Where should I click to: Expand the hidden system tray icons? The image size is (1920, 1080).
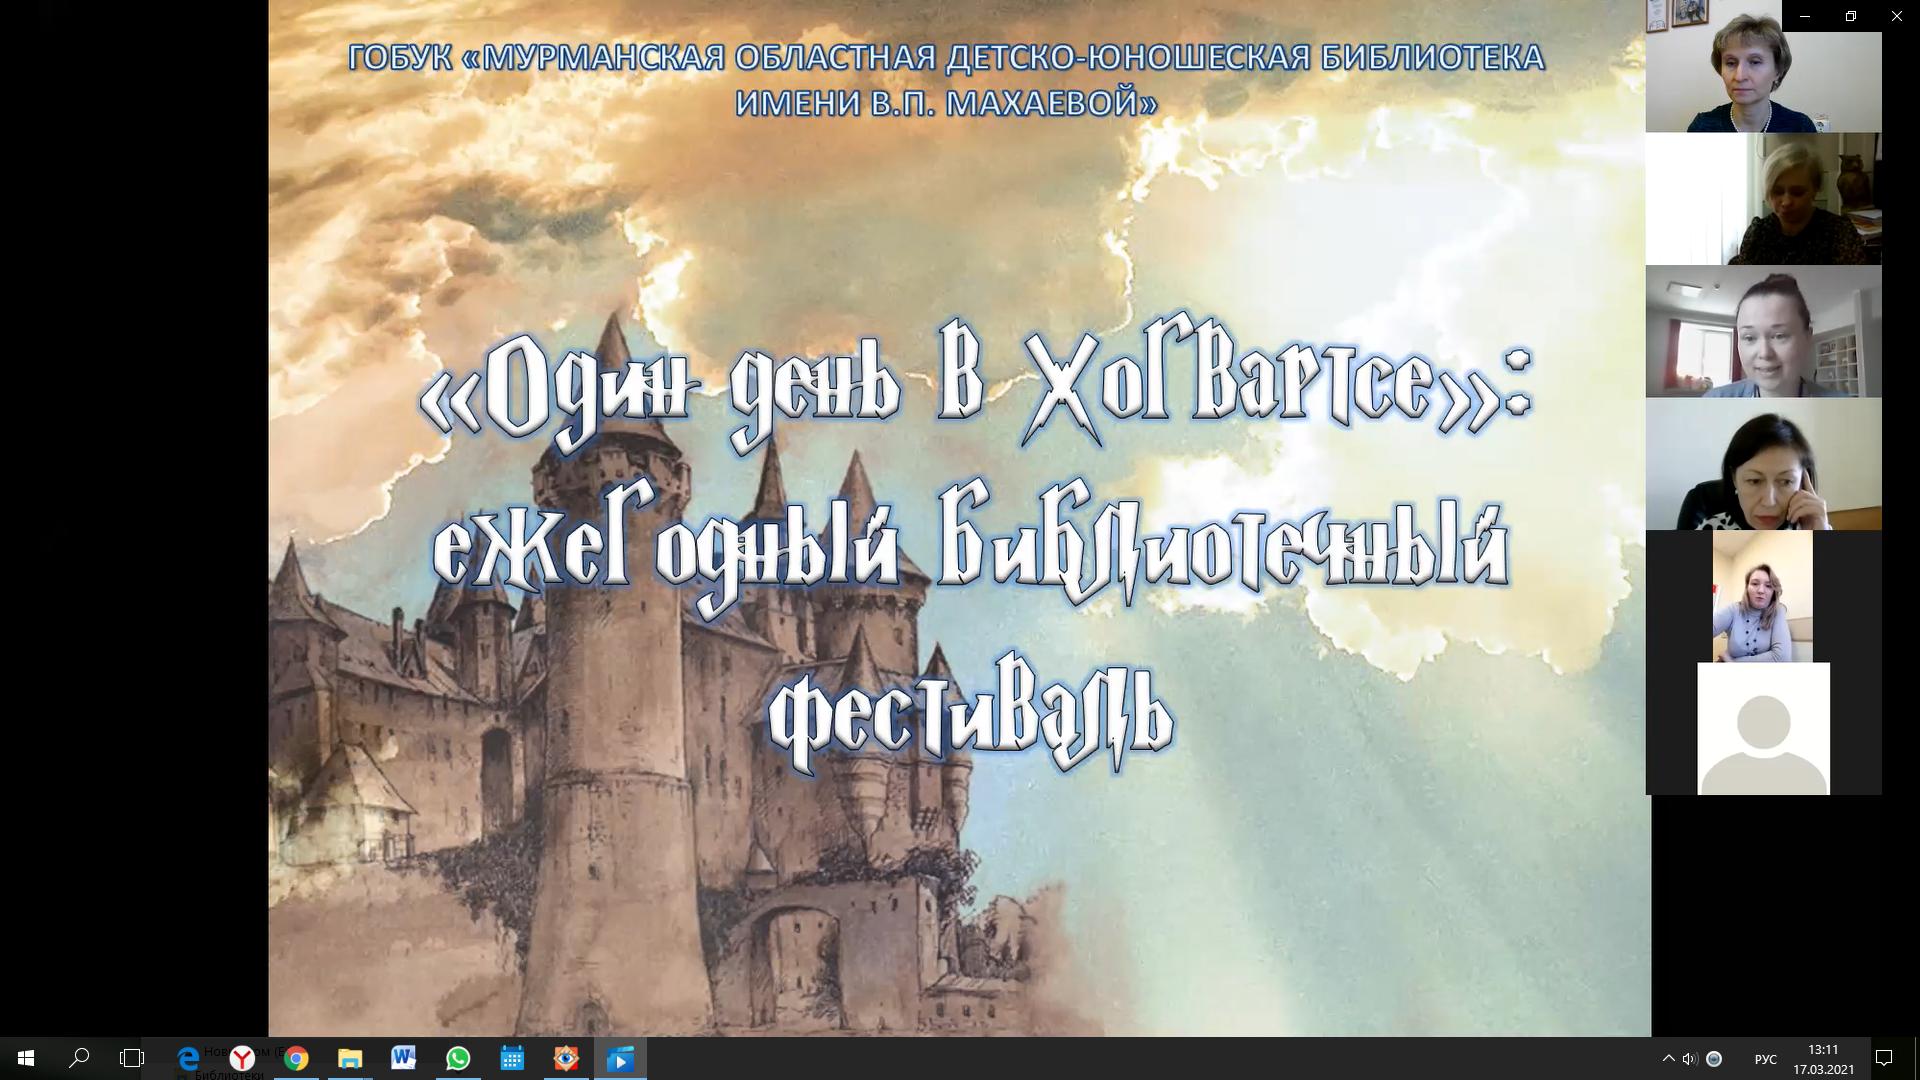(1668, 1058)
